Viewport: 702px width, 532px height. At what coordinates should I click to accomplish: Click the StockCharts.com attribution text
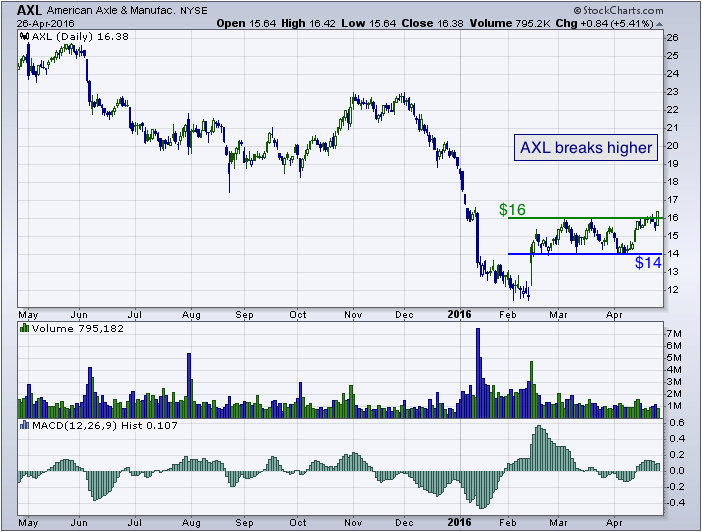coord(618,10)
